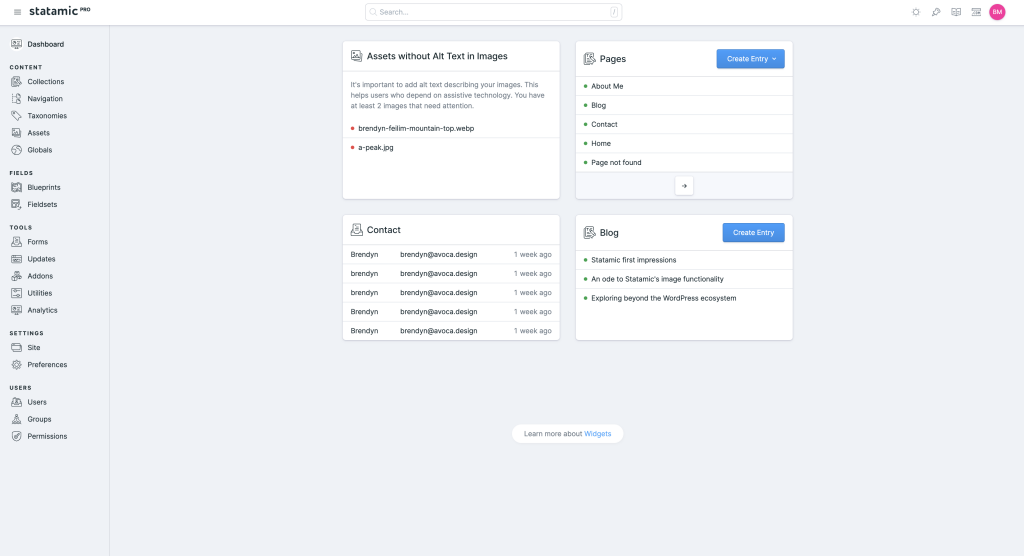Screen dimensions: 1024x556
Task: Toggle the sidebar with the hamburger icon
Action: [x=17, y=12]
